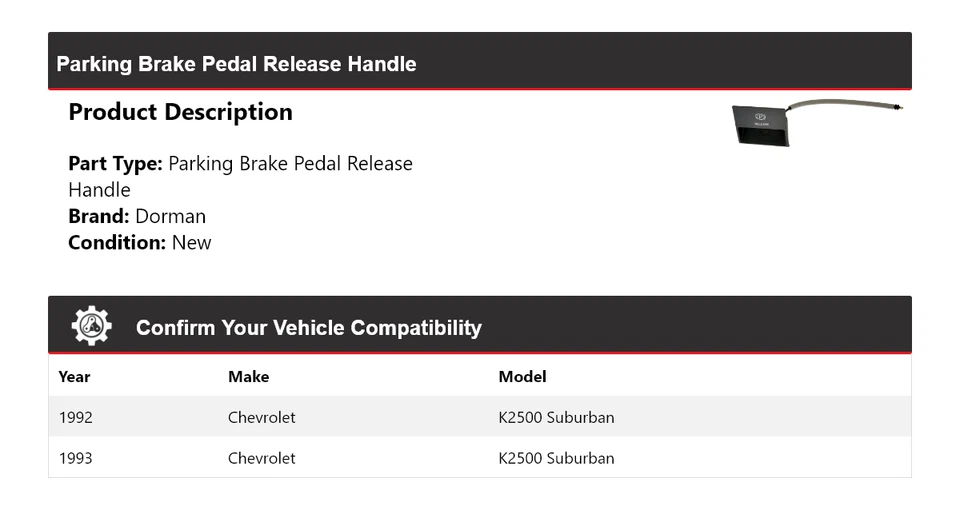
Task: Click the Brand label text
Action: (x=98, y=216)
